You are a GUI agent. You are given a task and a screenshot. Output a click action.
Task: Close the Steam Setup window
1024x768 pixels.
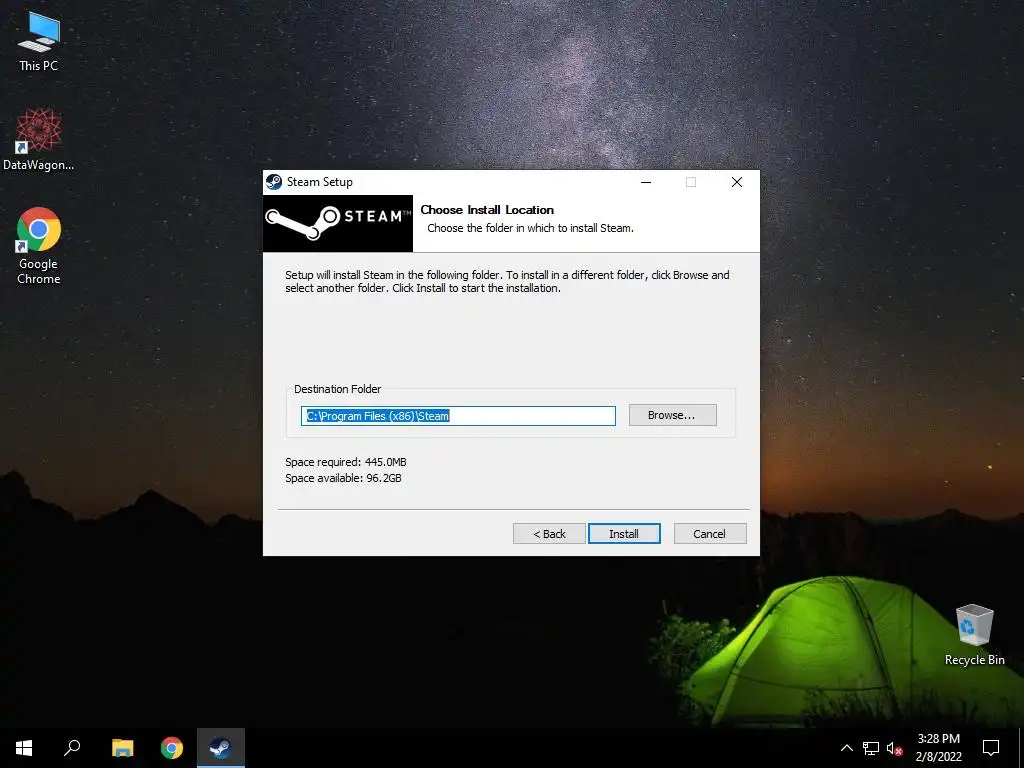point(737,182)
